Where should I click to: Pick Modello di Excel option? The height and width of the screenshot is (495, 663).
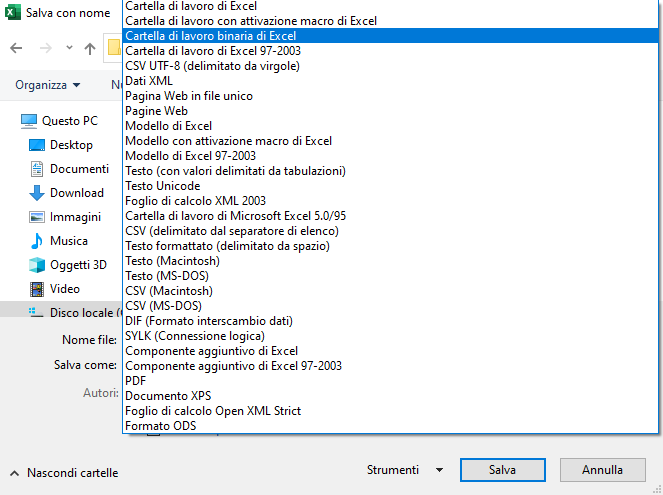[x=390, y=126]
